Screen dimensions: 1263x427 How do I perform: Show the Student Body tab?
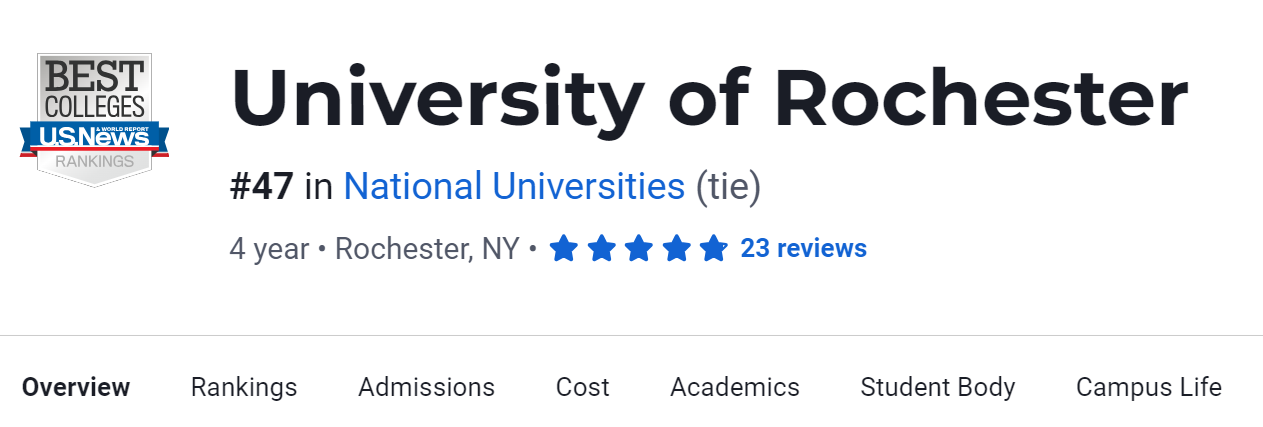[938, 387]
